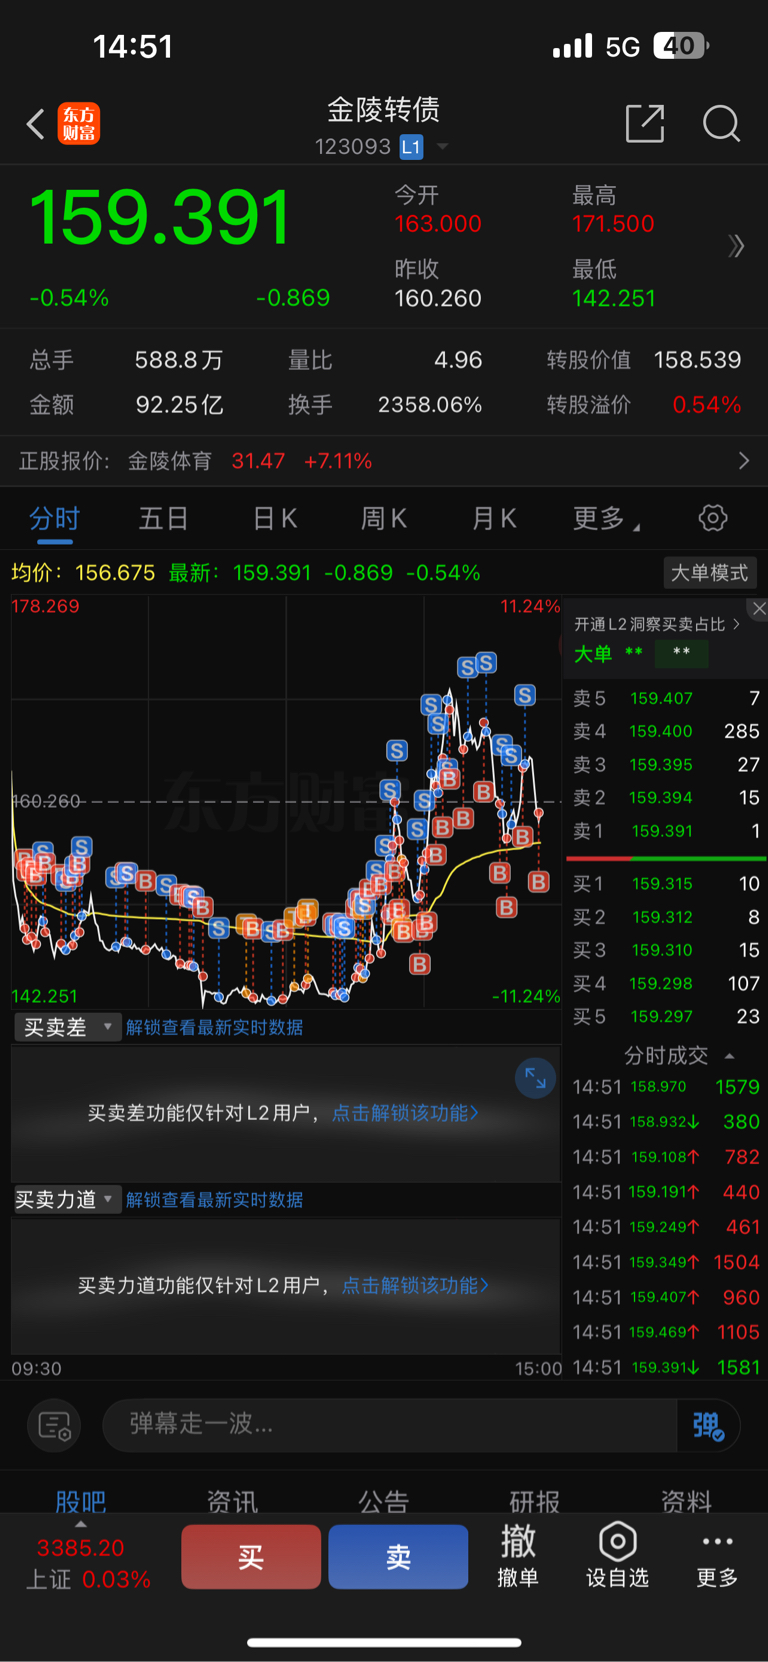The height and width of the screenshot is (1662, 768).
Task: Tap the 上证 index 3385.20 ticker
Action: click(x=87, y=1563)
